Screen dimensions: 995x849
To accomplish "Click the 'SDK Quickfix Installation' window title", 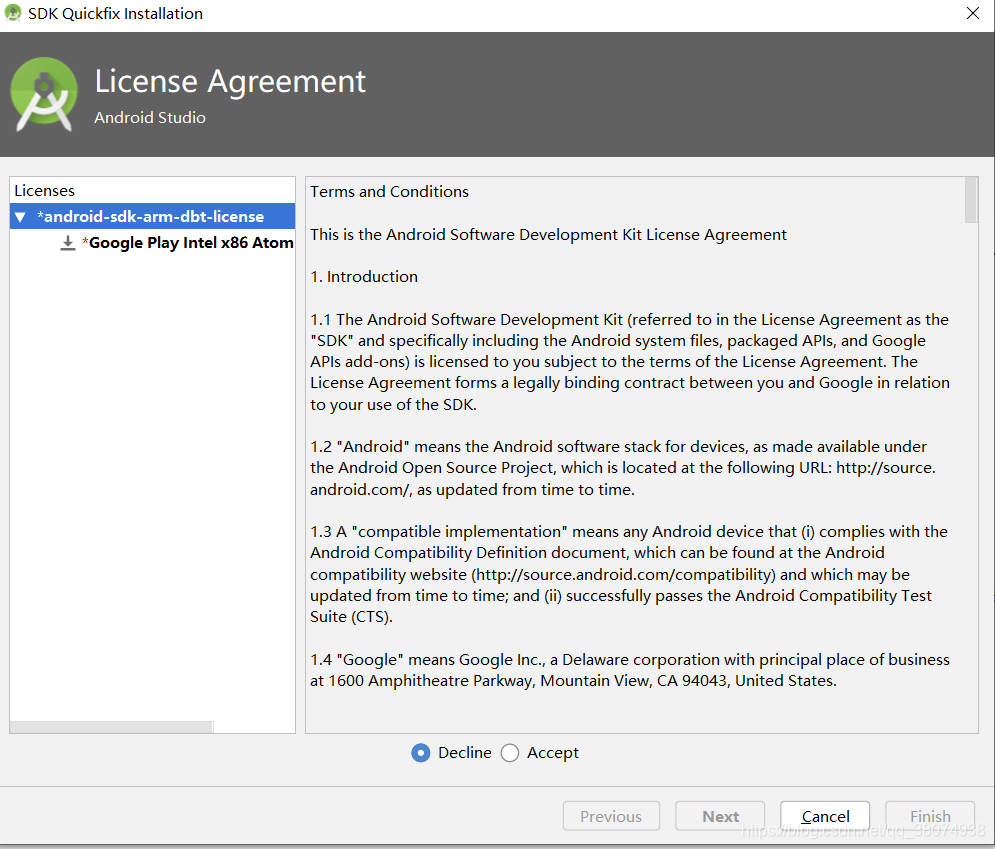I will pyautogui.click(x=115, y=13).
